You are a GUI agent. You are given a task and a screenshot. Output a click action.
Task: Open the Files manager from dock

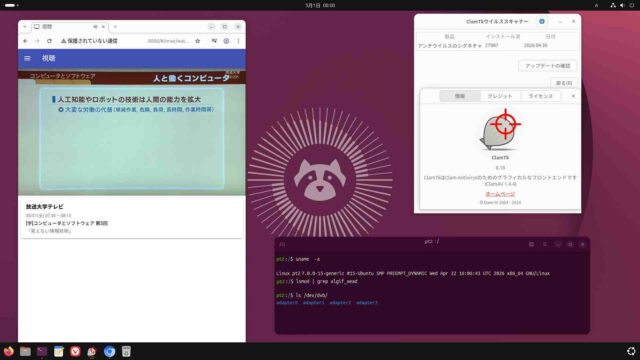point(25,351)
